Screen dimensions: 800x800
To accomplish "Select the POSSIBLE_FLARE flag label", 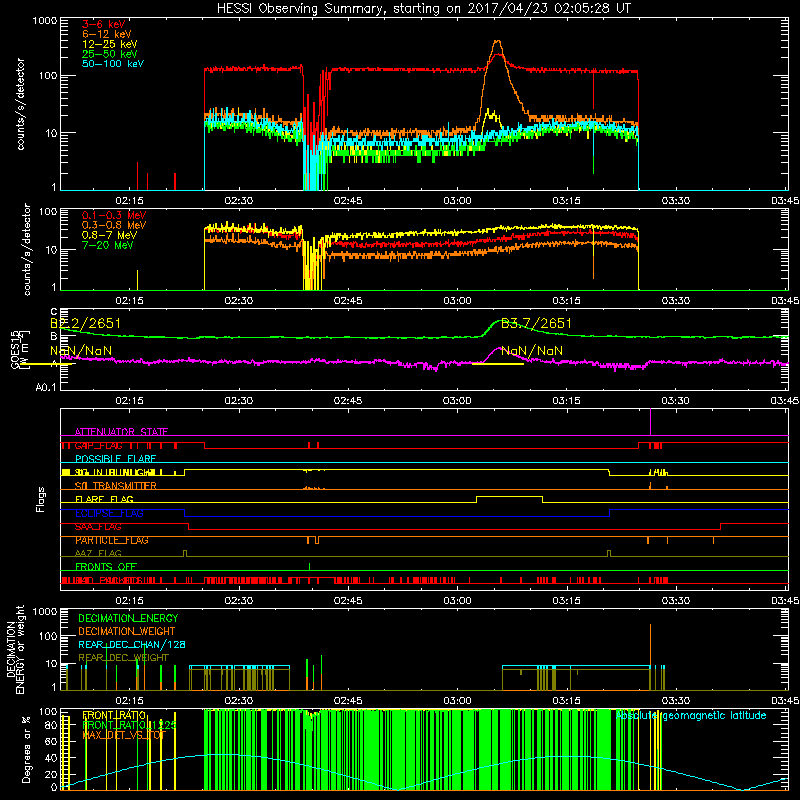I will 115,459.
